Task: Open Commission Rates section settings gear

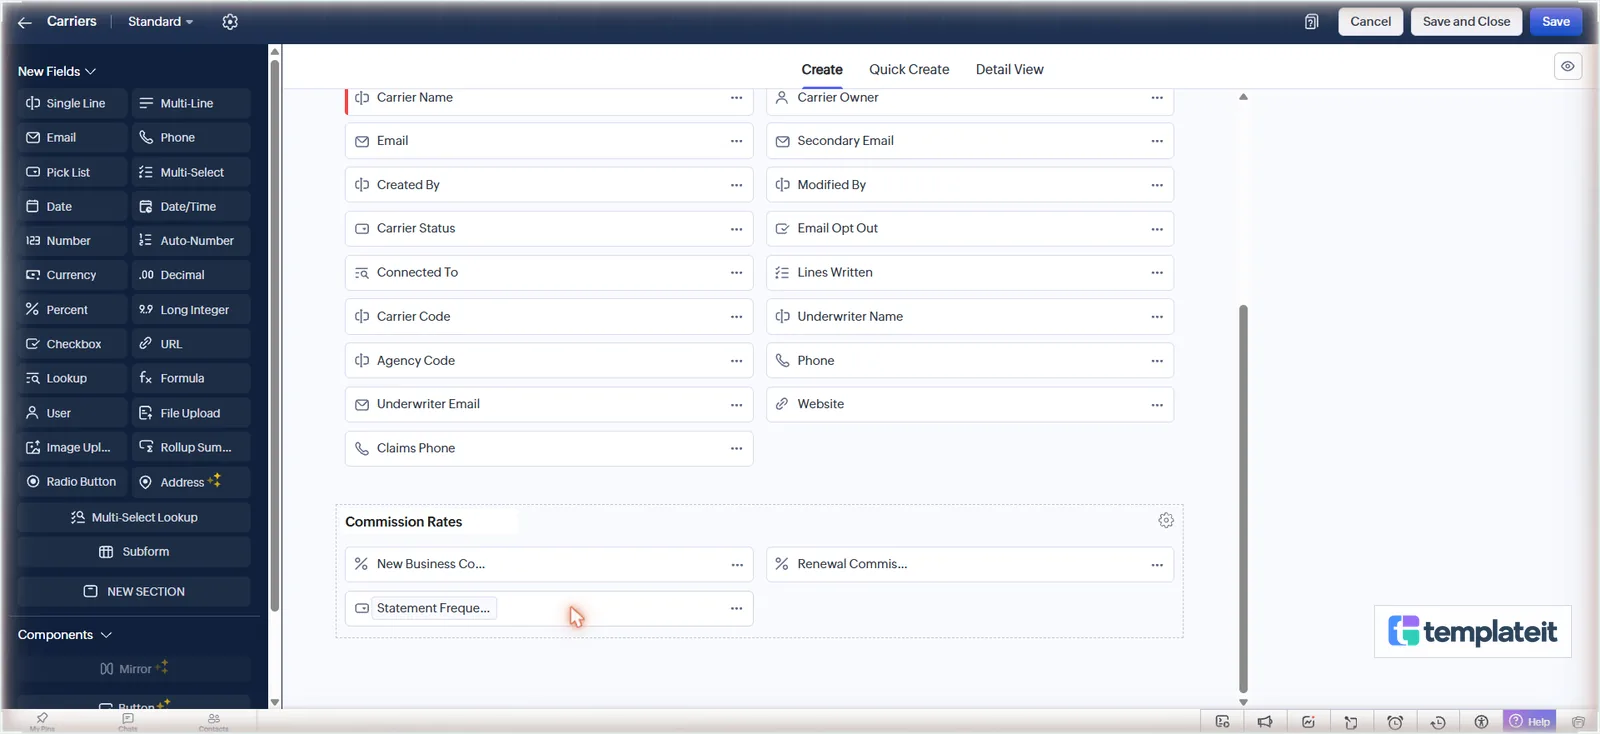Action: pos(1165,521)
